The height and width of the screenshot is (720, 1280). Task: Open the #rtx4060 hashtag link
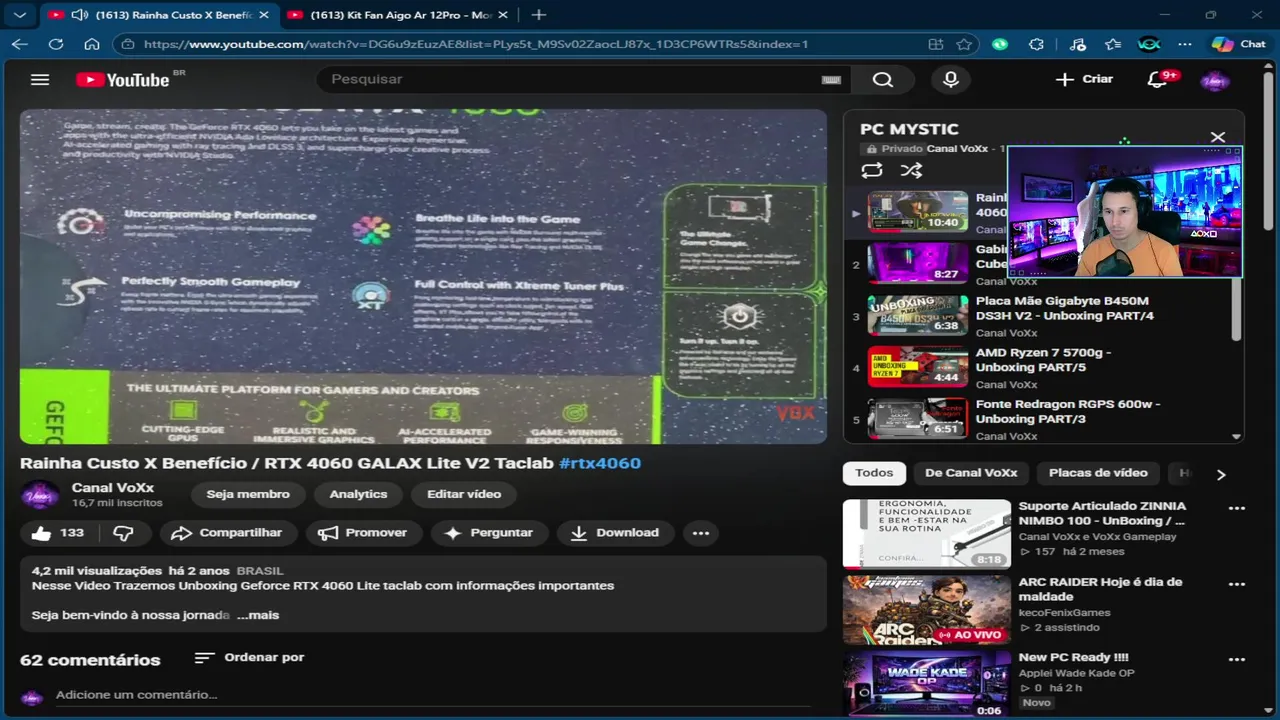click(600, 463)
